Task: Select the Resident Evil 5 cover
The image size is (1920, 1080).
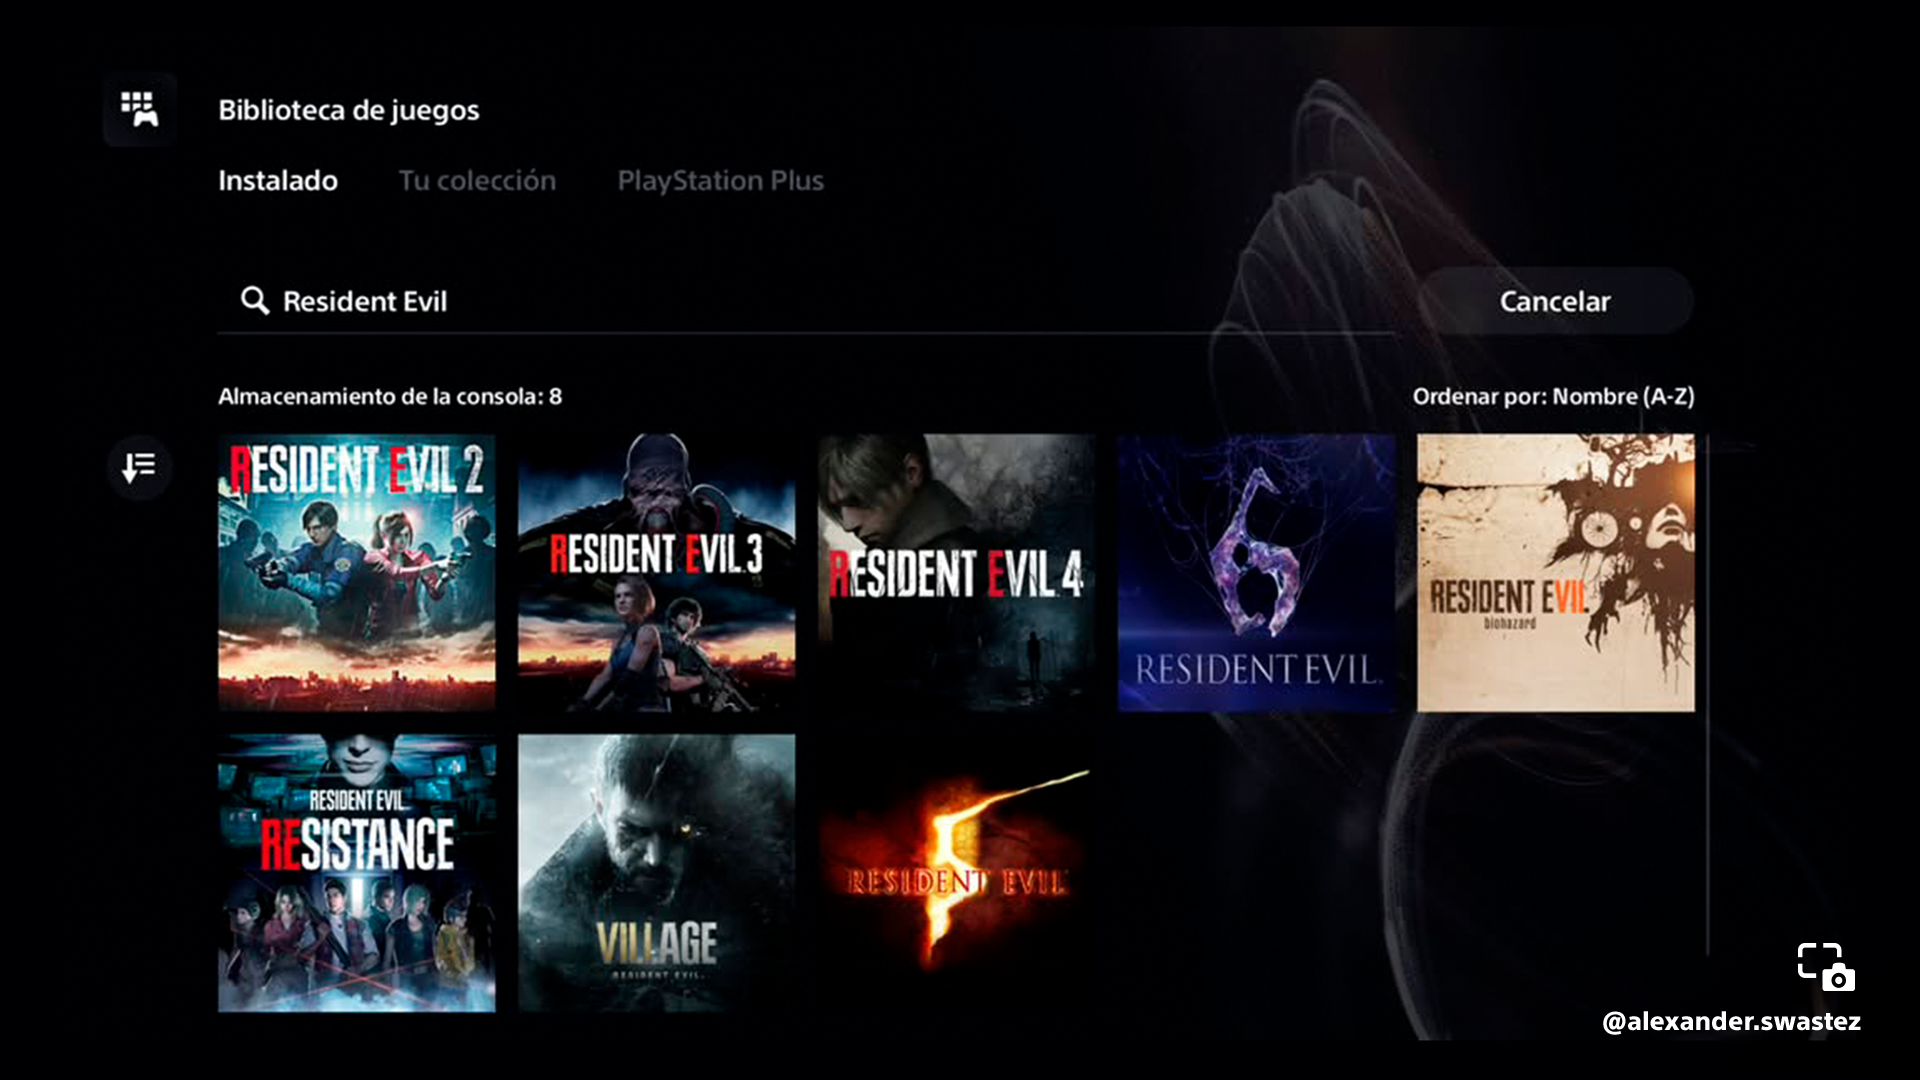Action: (x=956, y=873)
